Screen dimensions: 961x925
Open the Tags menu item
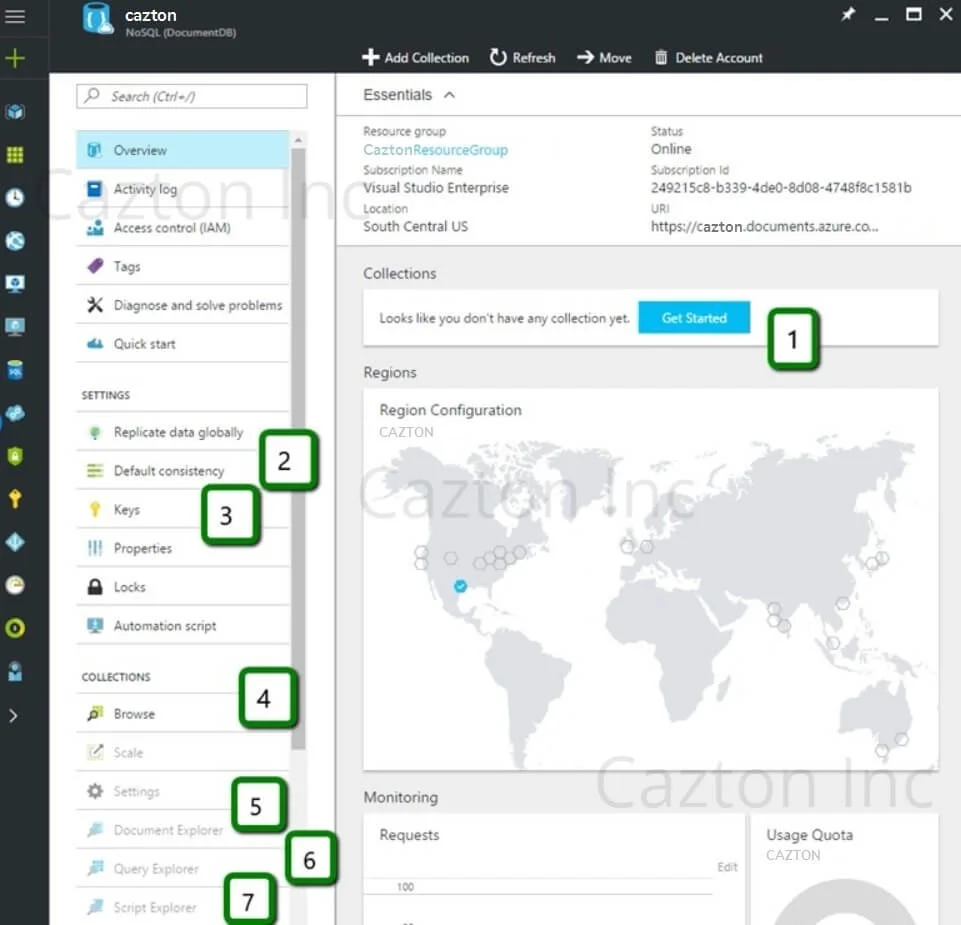point(183,266)
